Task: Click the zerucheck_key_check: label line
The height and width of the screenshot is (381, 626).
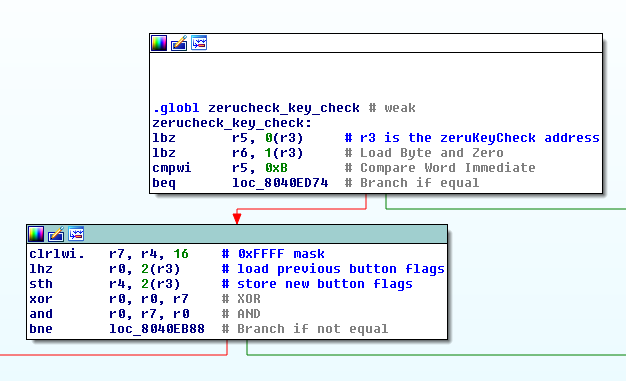Action: pos(232,123)
